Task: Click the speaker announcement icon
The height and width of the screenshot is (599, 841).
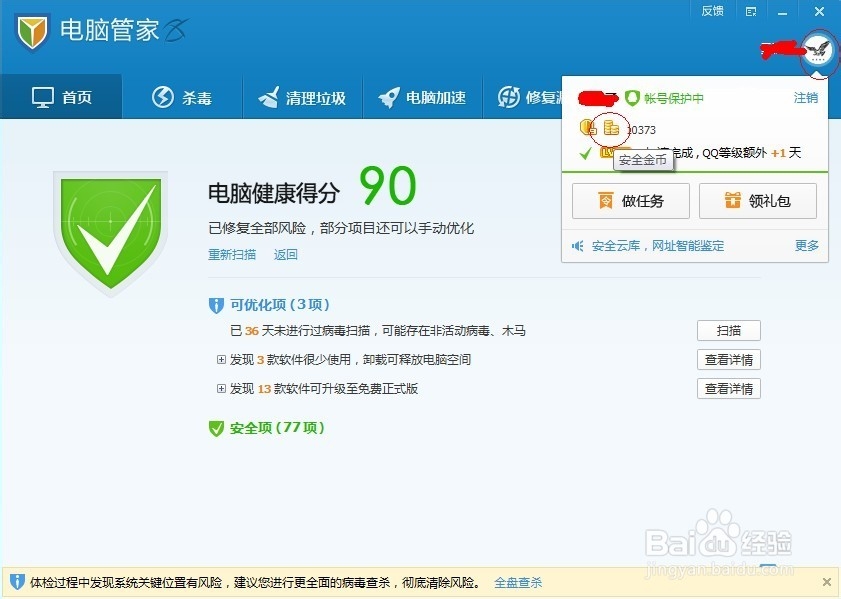Action: (578, 246)
